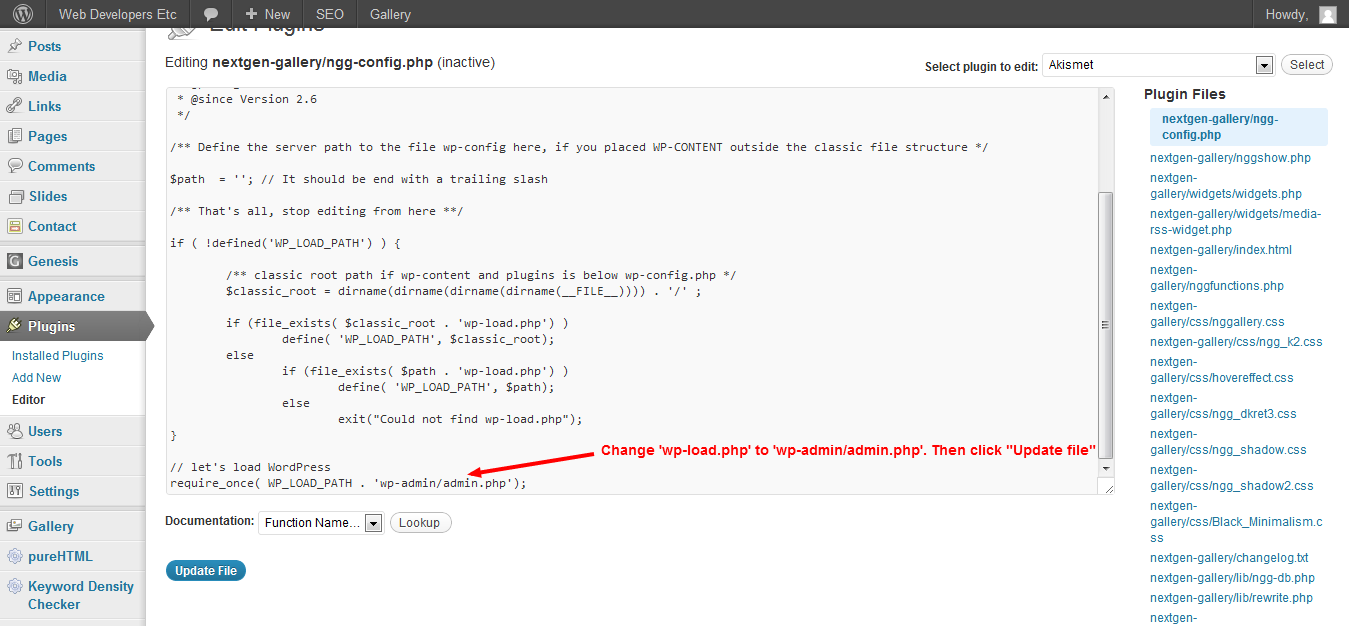Screen dimensions: 1349x626
Task: Open nextgen-gallery/widgets/media-rss-widget.php file
Action: coord(1236,221)
